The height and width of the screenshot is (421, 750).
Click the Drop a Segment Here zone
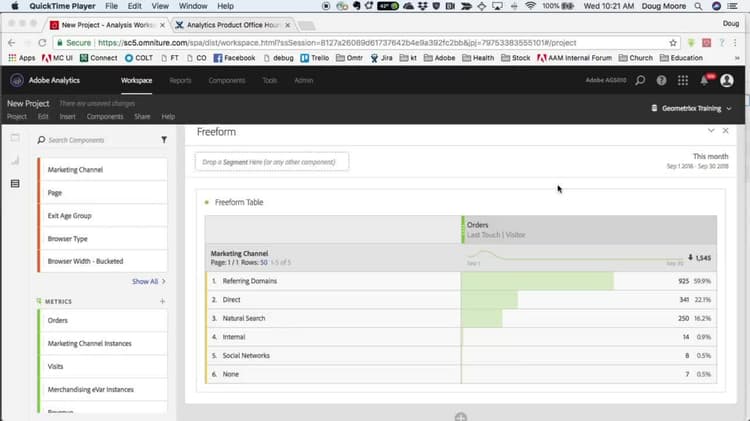tap(272, 162)
